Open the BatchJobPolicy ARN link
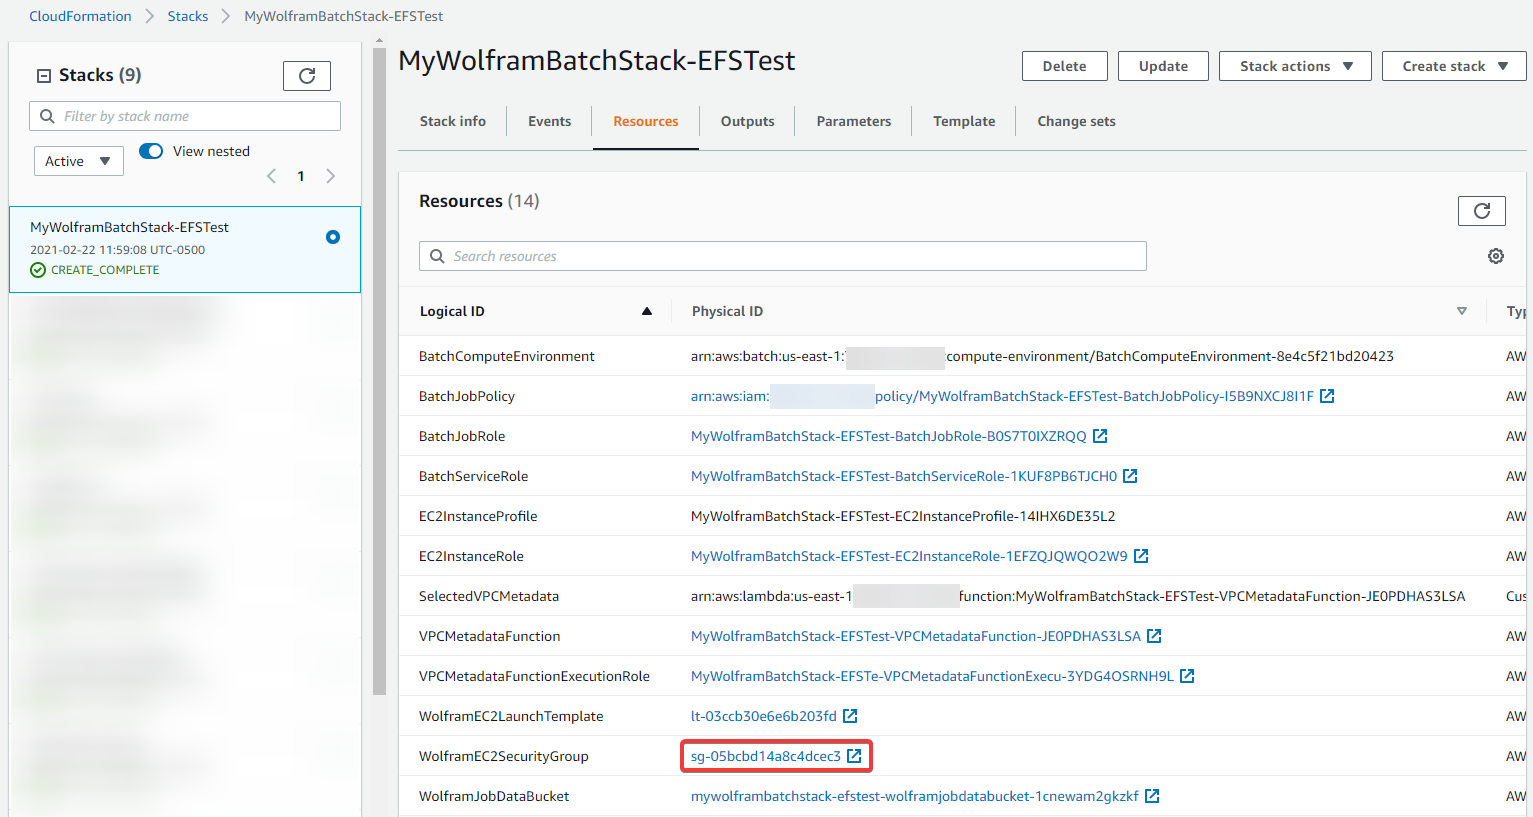1533x817 pixels. pyautogui.click(x=1002, y=396)
